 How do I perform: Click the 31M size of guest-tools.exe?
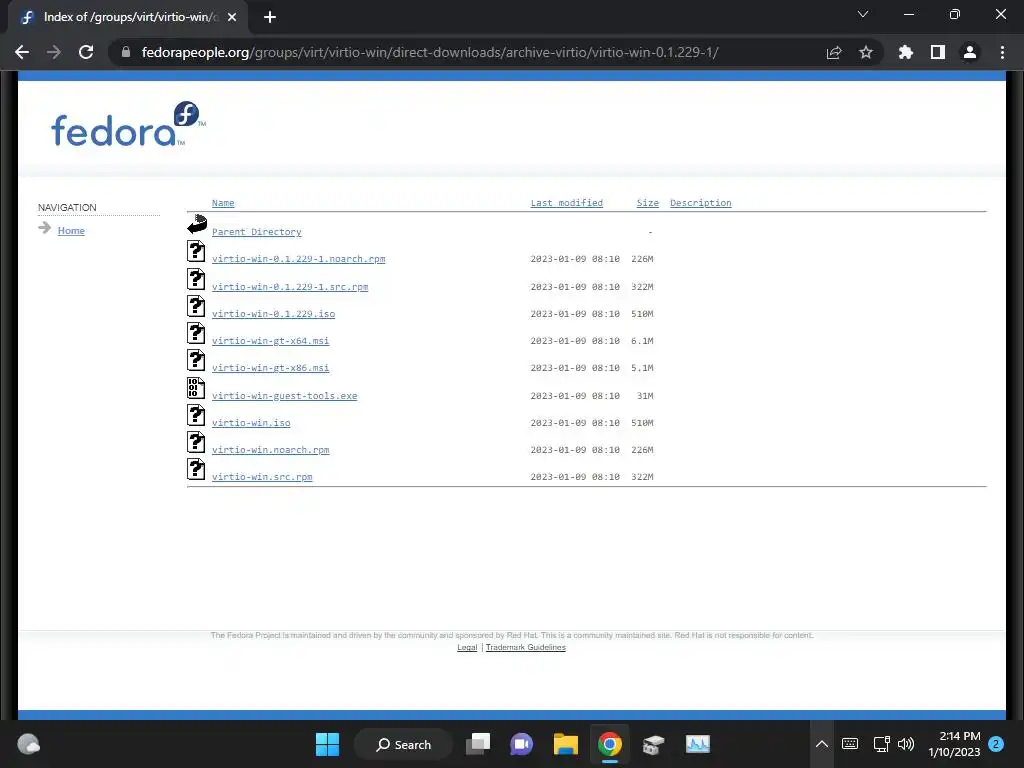(645, 396)
